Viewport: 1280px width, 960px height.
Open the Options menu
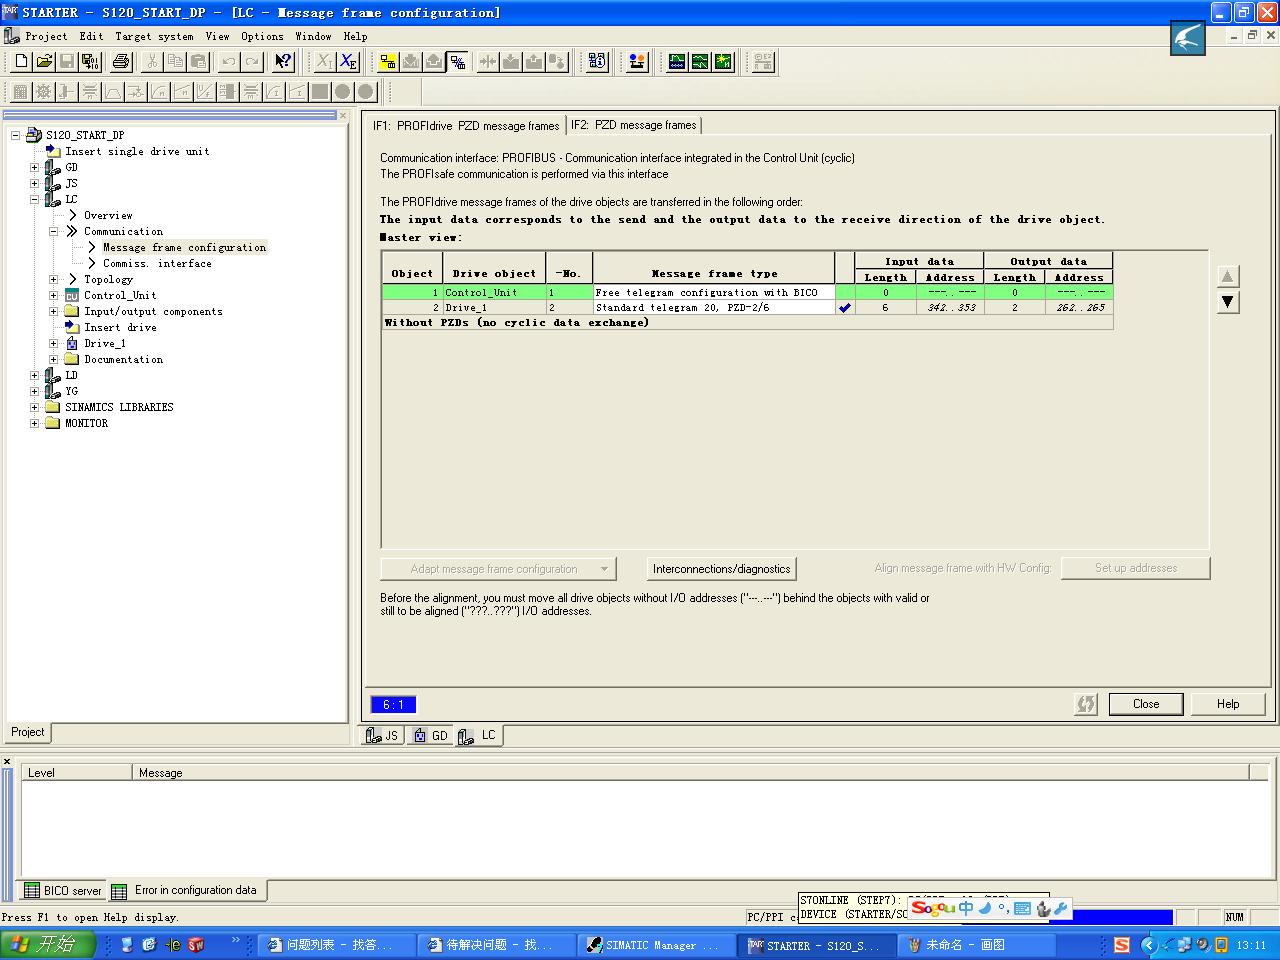[262, 36]
